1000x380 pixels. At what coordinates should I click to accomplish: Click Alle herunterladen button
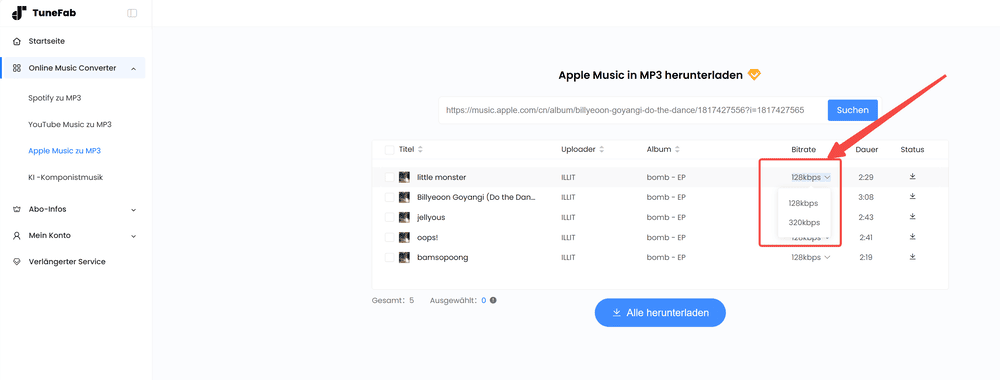pyautogui.click(x=660, y=312)
